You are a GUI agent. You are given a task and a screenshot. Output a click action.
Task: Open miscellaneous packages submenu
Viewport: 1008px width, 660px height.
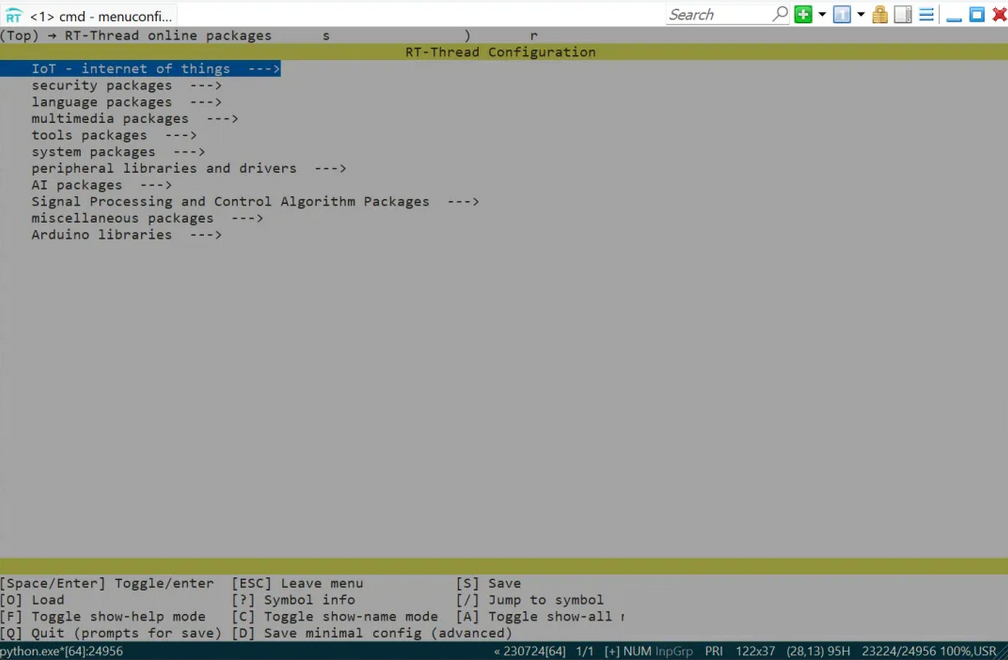[x=147, y=219]
